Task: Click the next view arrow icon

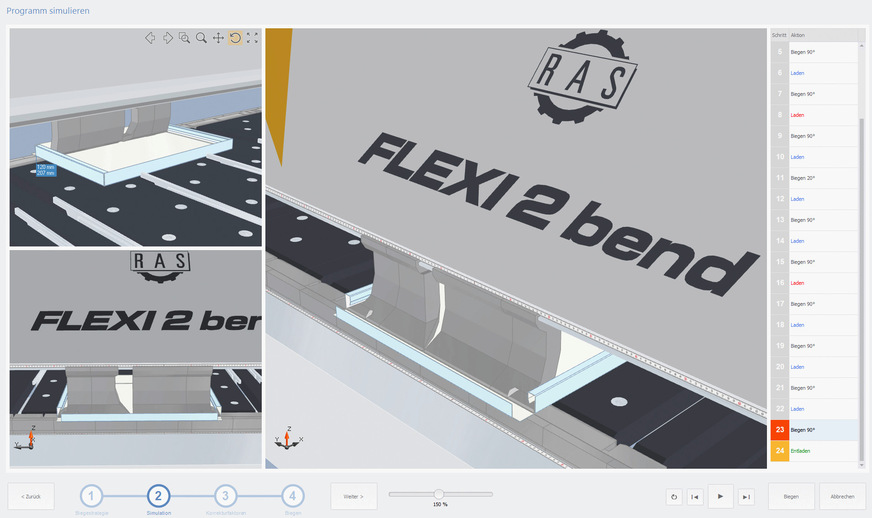Action: click(167, 38)
